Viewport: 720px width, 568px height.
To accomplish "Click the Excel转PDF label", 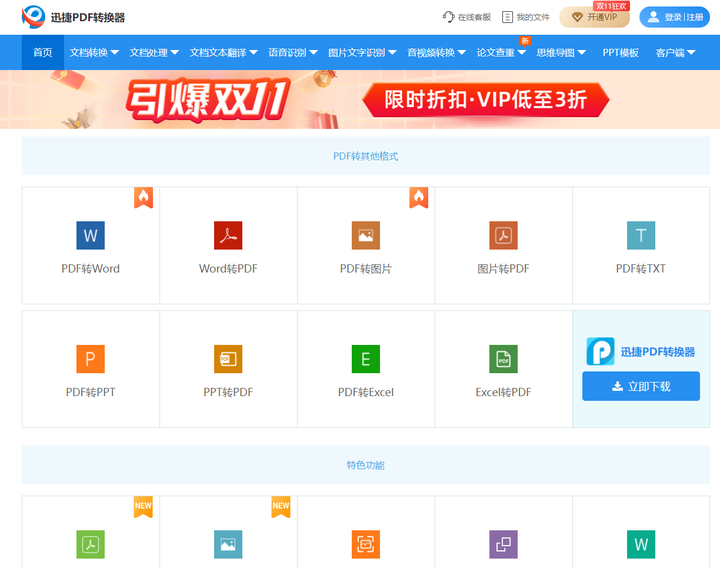I will (503, 392).
